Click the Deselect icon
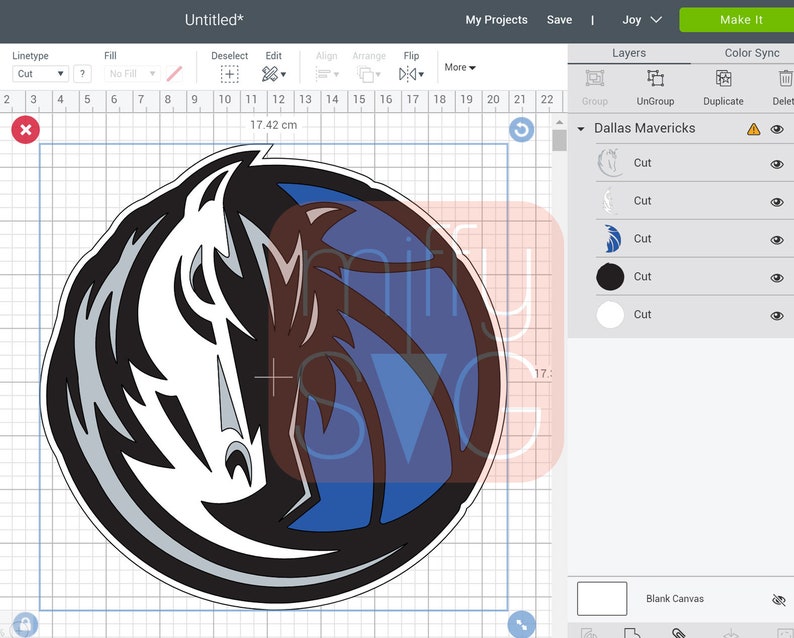The height and width of the screenshot is (638, 794). (x=229, y=74)
